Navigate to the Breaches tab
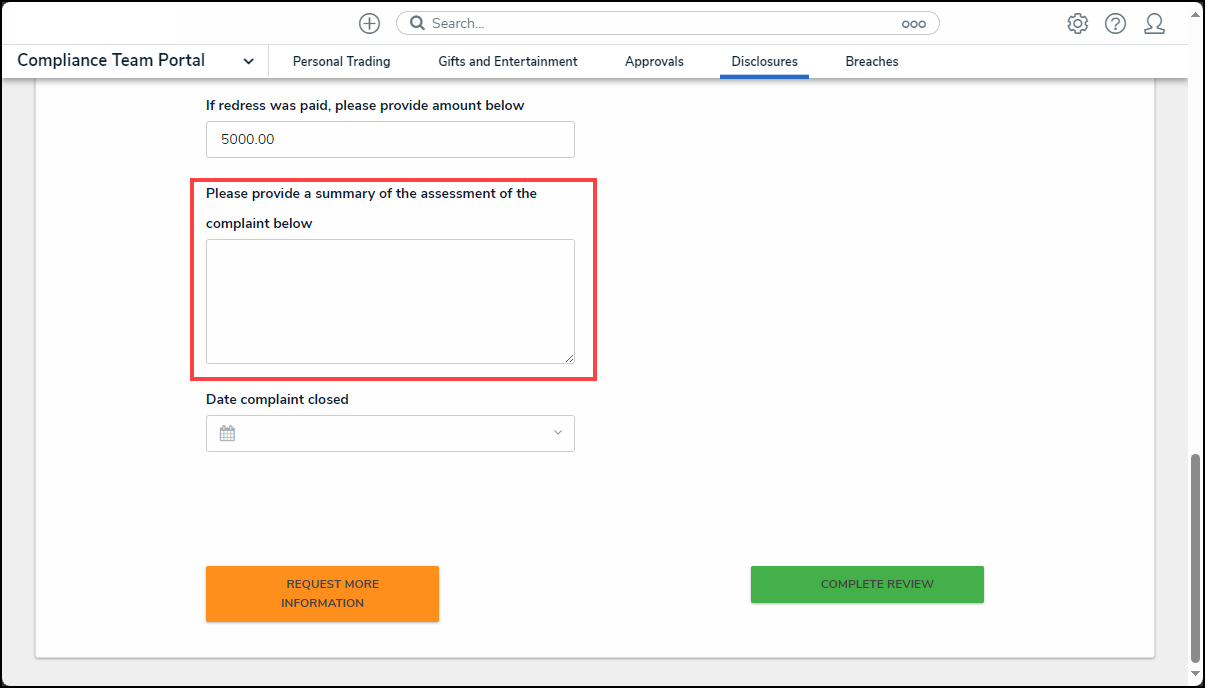Image resolution: width=1205 pixels, height=688 pixels. [871, 61]
